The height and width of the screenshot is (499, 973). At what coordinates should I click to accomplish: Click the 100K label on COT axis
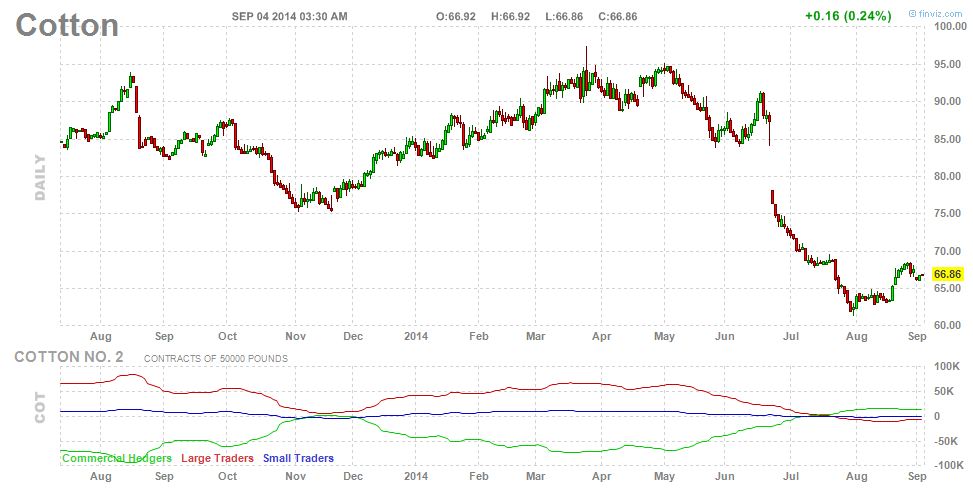[x=946, y=368]
